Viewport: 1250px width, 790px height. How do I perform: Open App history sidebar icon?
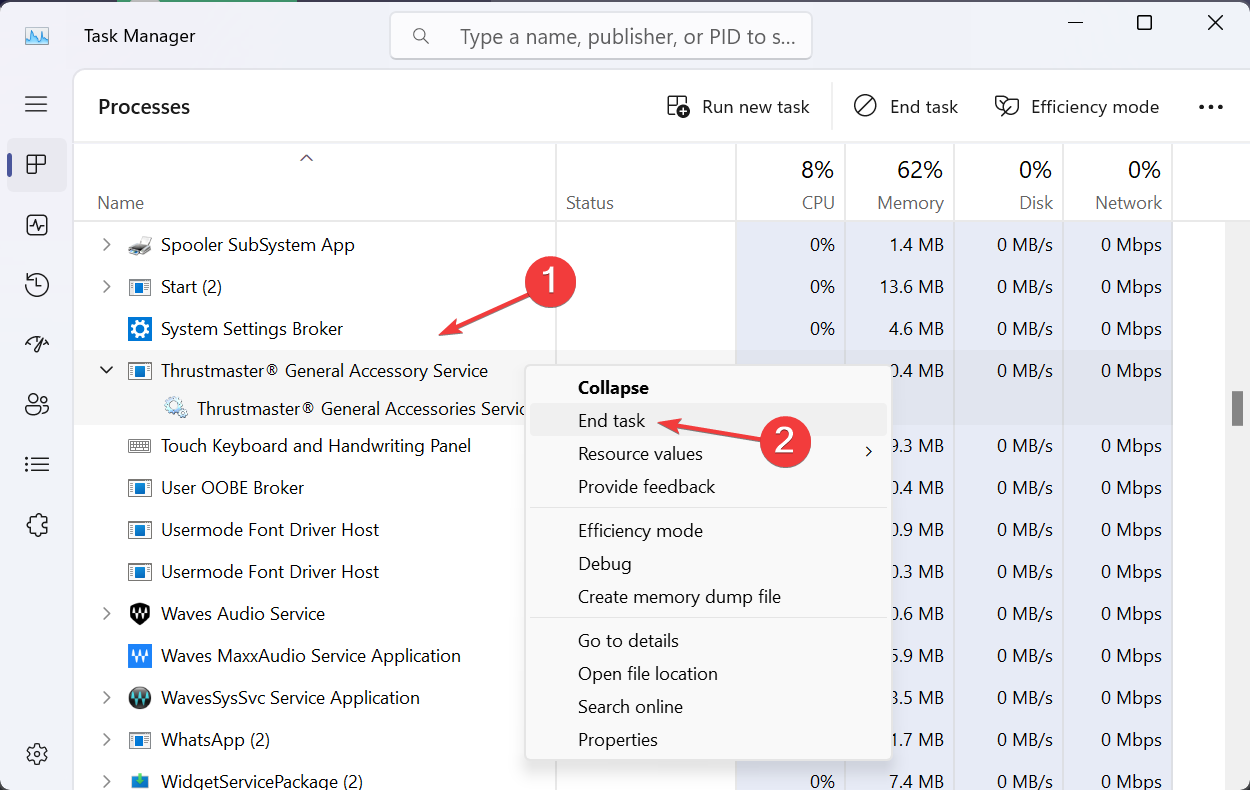point(37,285)
